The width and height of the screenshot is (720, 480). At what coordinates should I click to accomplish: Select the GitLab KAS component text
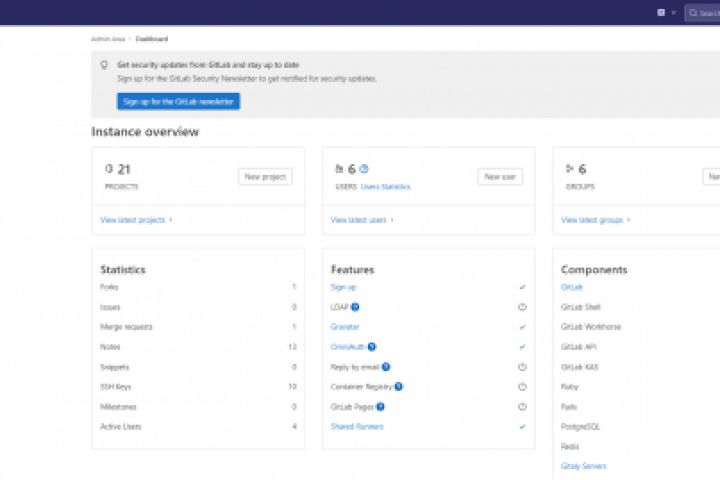coord(579,367)
